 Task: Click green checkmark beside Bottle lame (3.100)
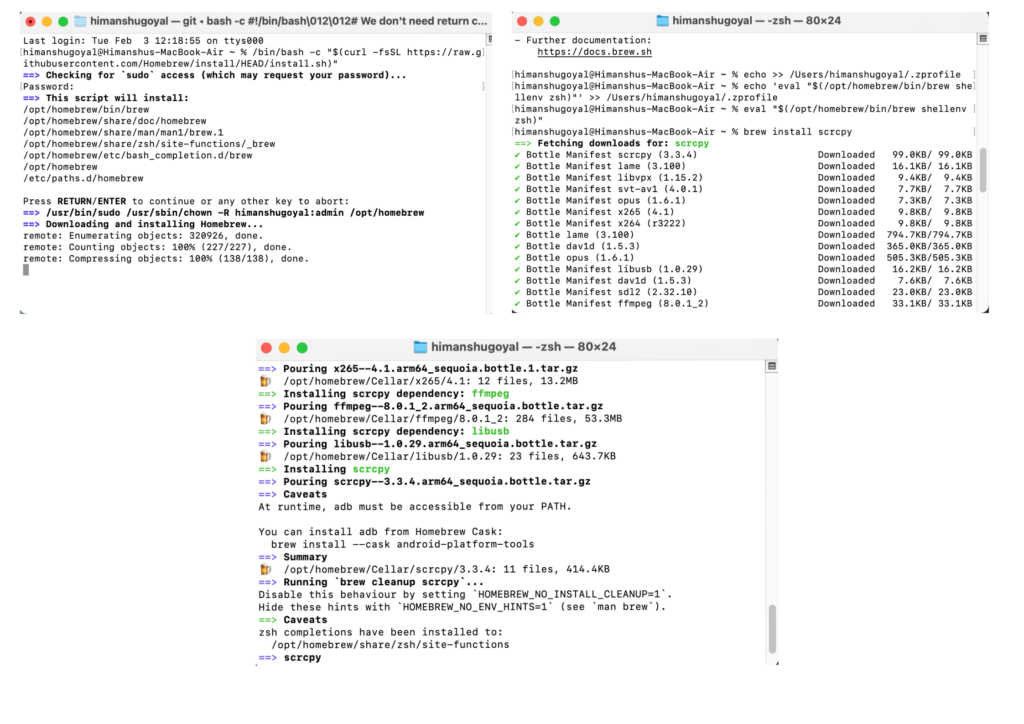(517, 234)
